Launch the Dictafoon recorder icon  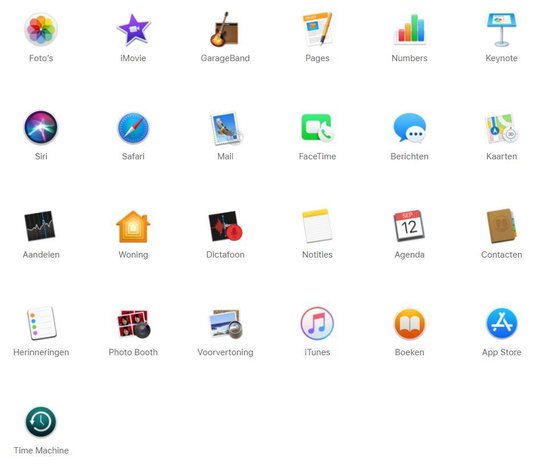225,226
